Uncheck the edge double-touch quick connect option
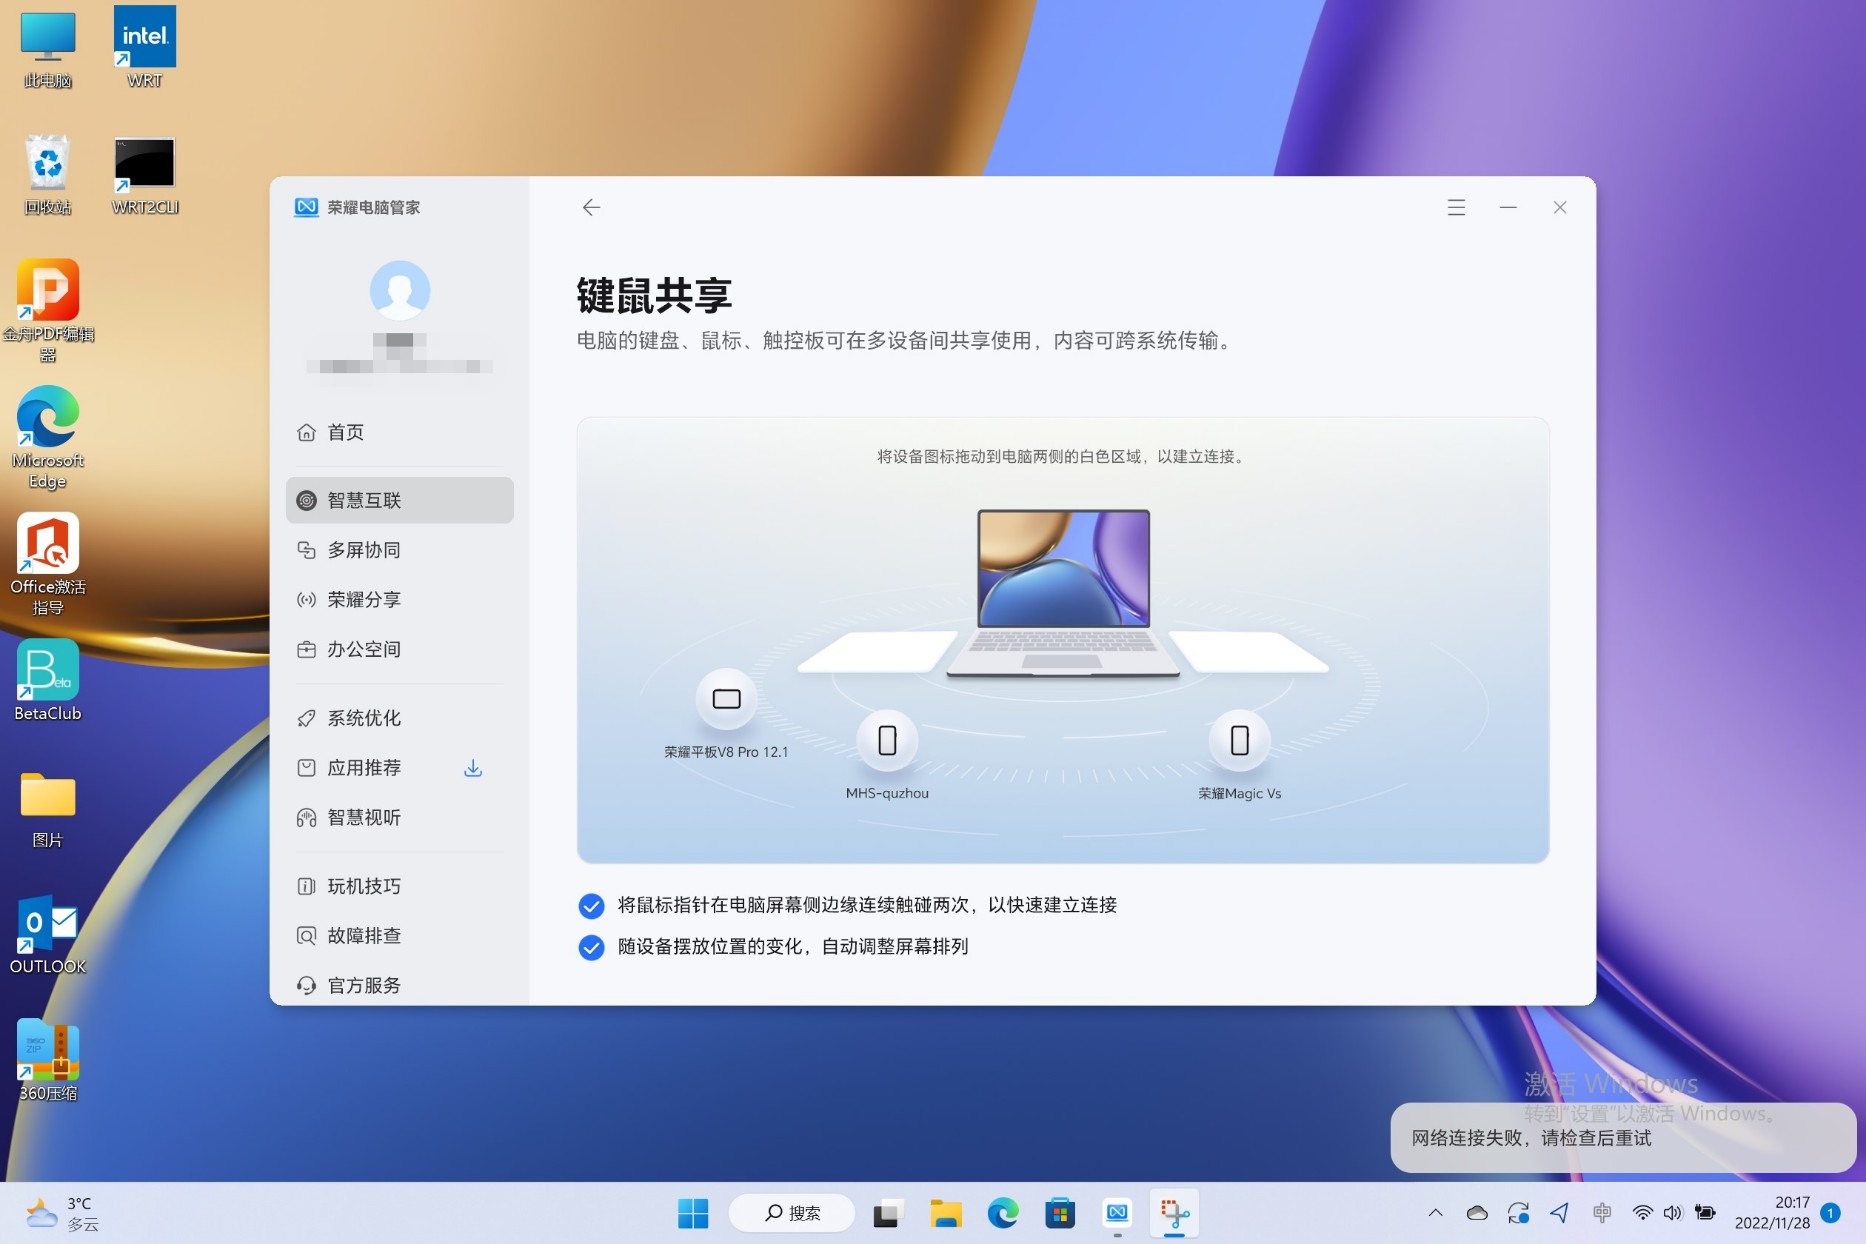 591,906
